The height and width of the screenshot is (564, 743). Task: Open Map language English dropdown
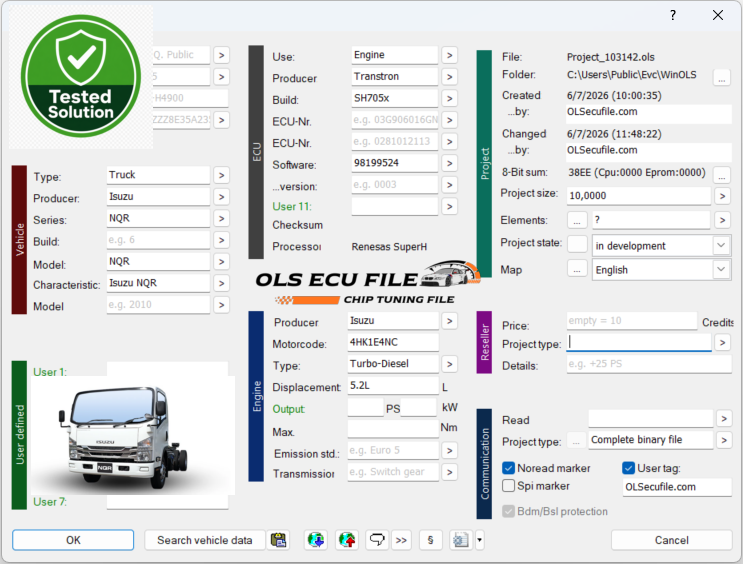click(x=721, y=270)
